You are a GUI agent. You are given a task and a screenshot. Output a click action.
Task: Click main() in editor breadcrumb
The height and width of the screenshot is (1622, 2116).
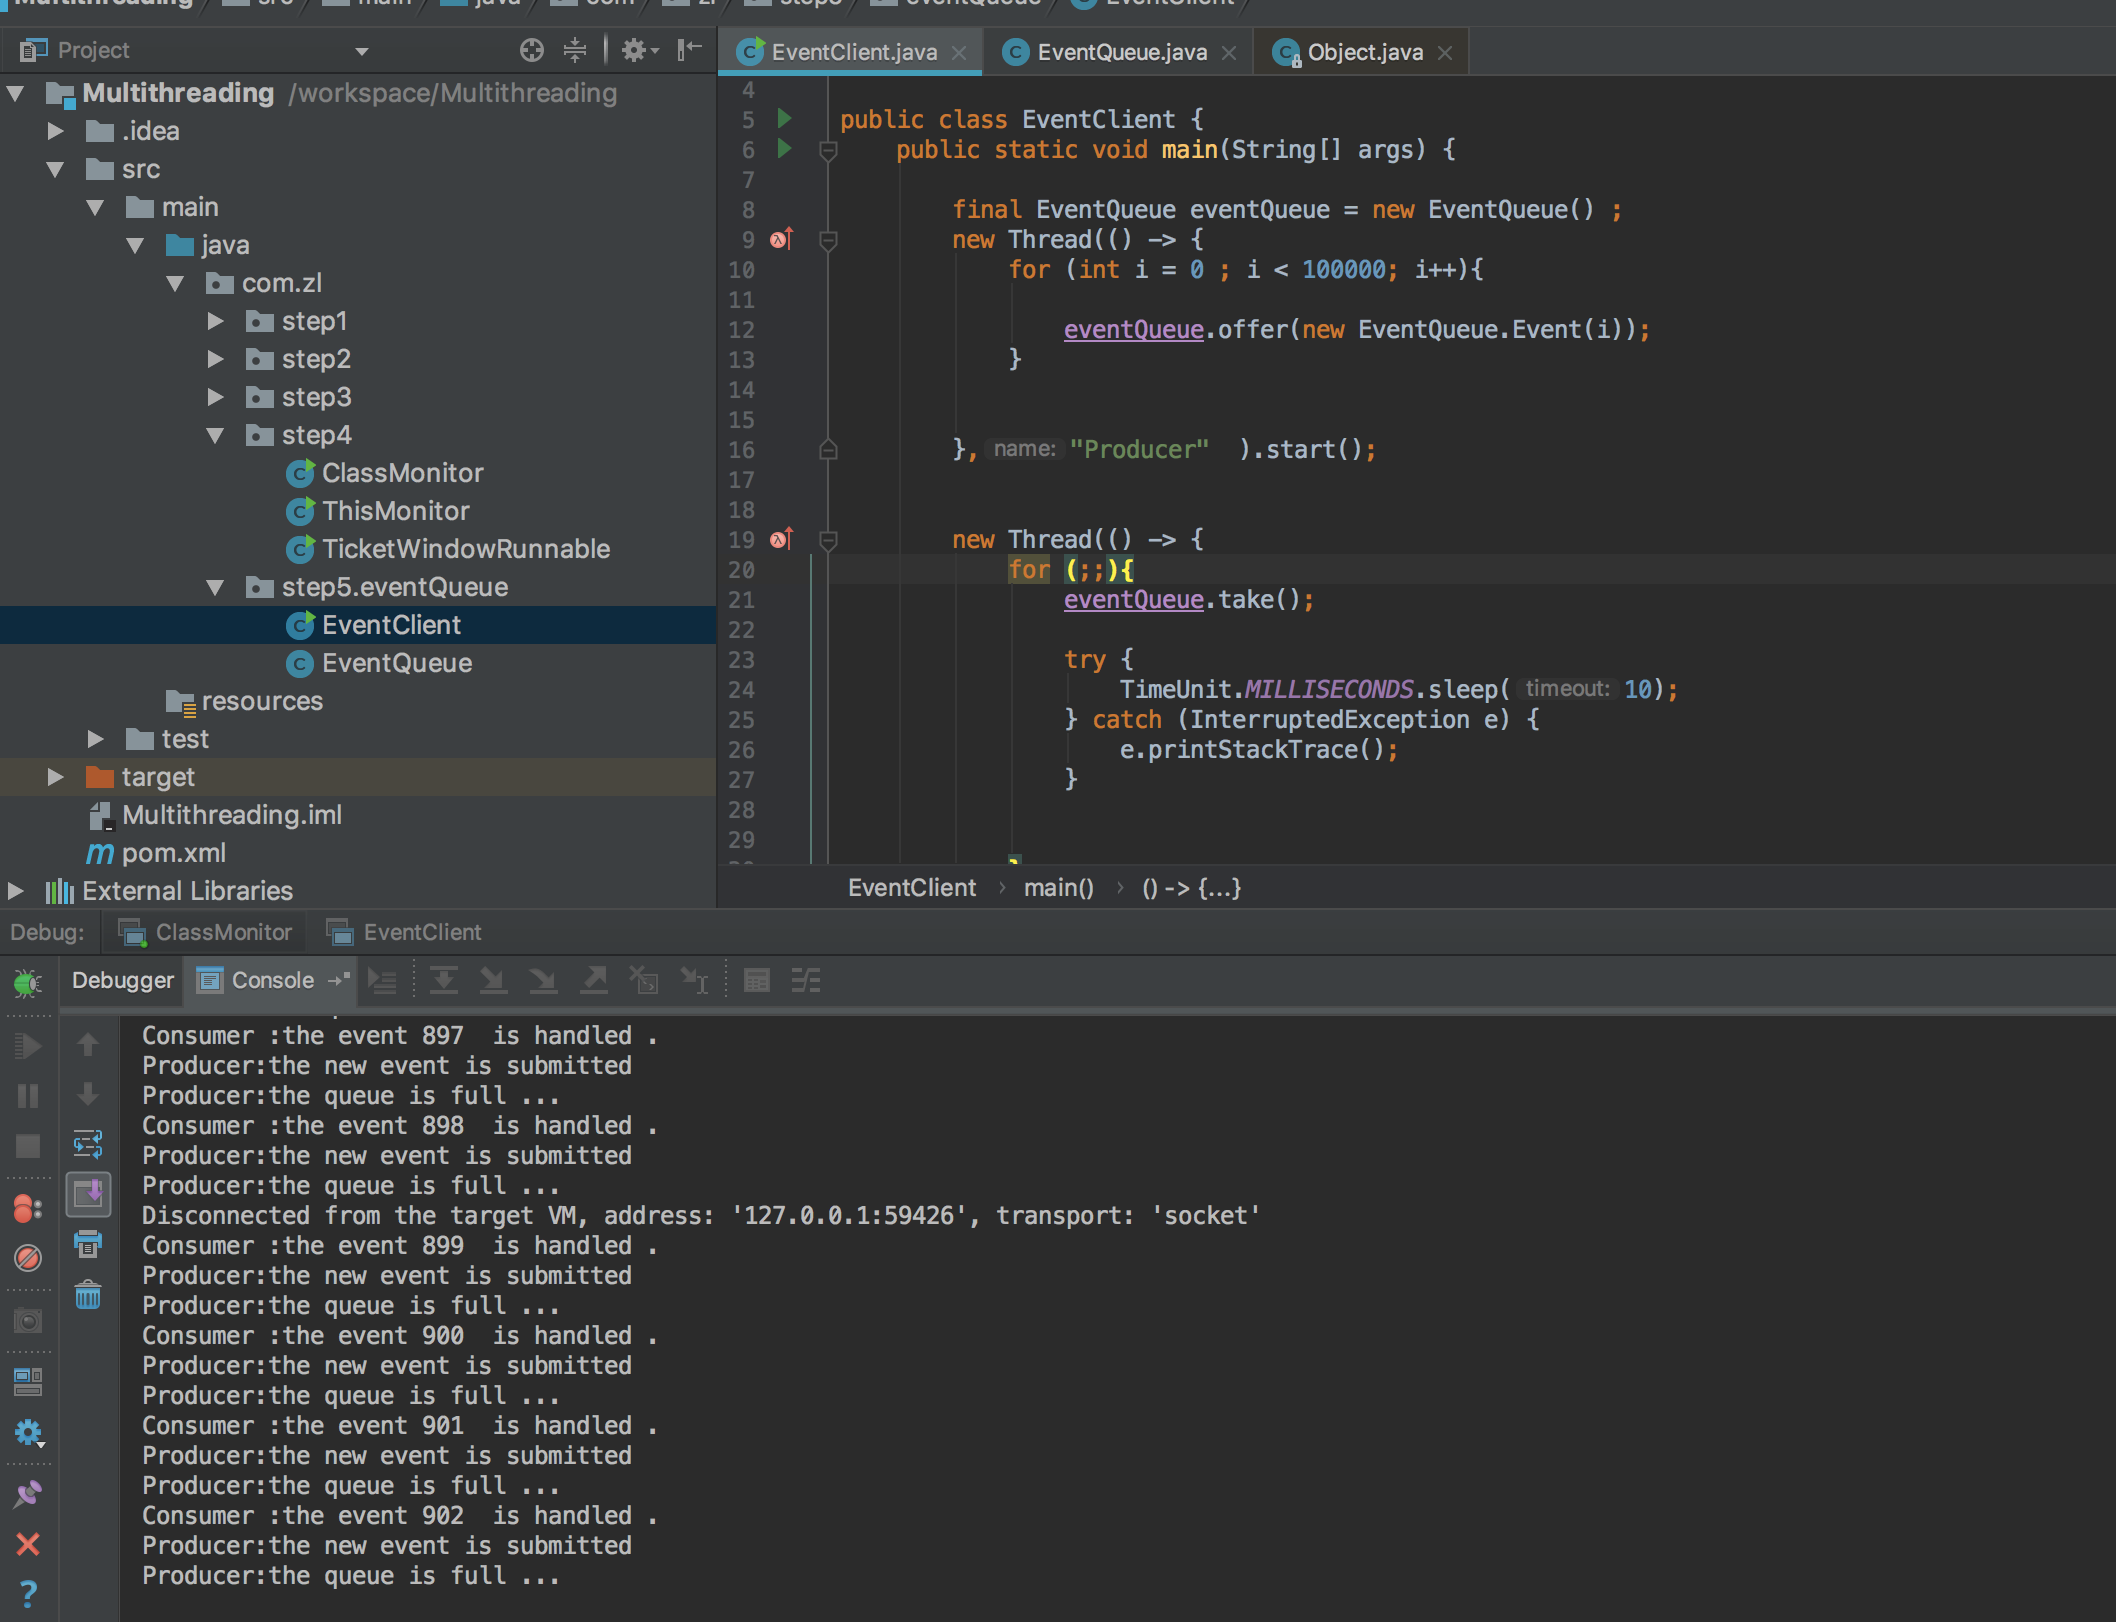[1058, 888]
